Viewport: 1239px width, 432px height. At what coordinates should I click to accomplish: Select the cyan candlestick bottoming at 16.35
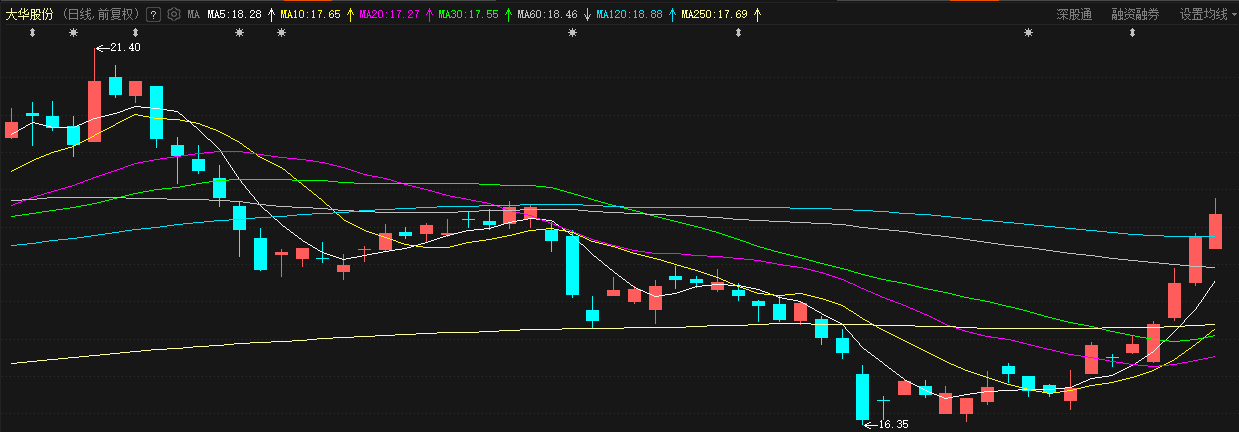point(863,396)
